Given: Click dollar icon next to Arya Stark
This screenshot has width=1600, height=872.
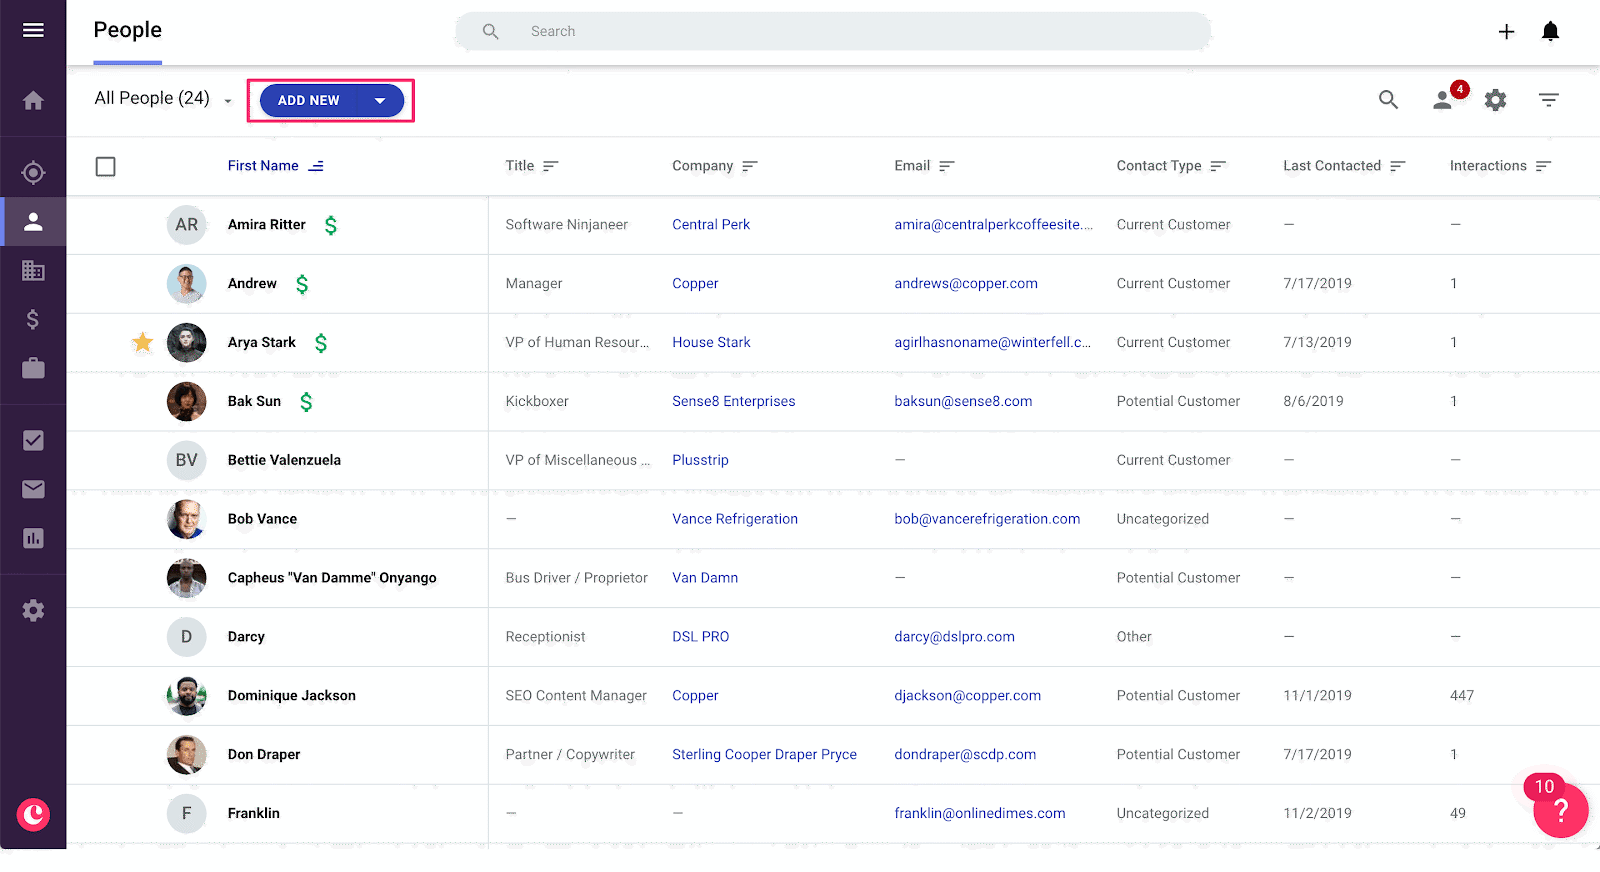Looking at the screenshot, I should 321,344.
